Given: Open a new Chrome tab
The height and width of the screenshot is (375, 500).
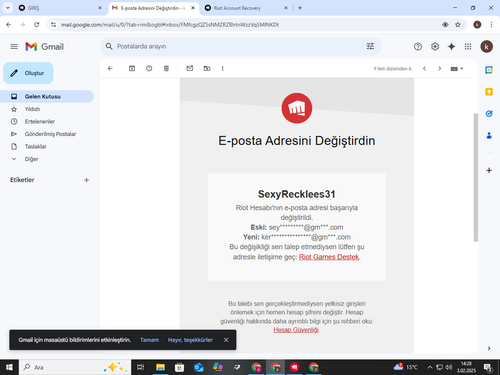Looking at the screenshot, I should tap(300, 8).
